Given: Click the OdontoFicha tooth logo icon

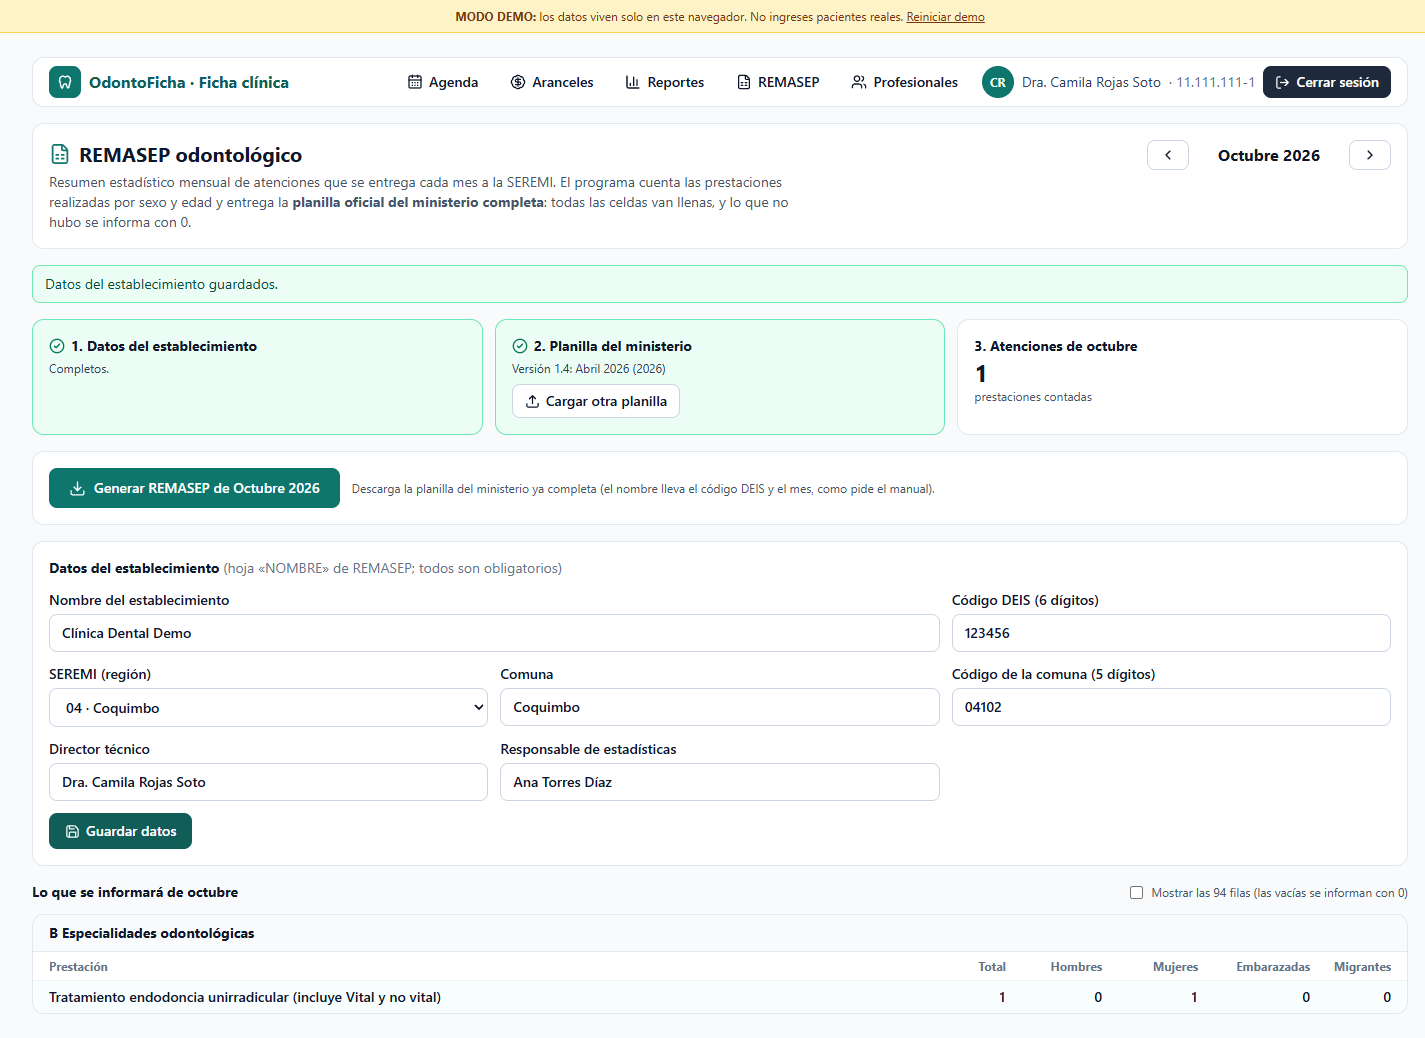Looking at the screenshot, I should tap(65, 82).
